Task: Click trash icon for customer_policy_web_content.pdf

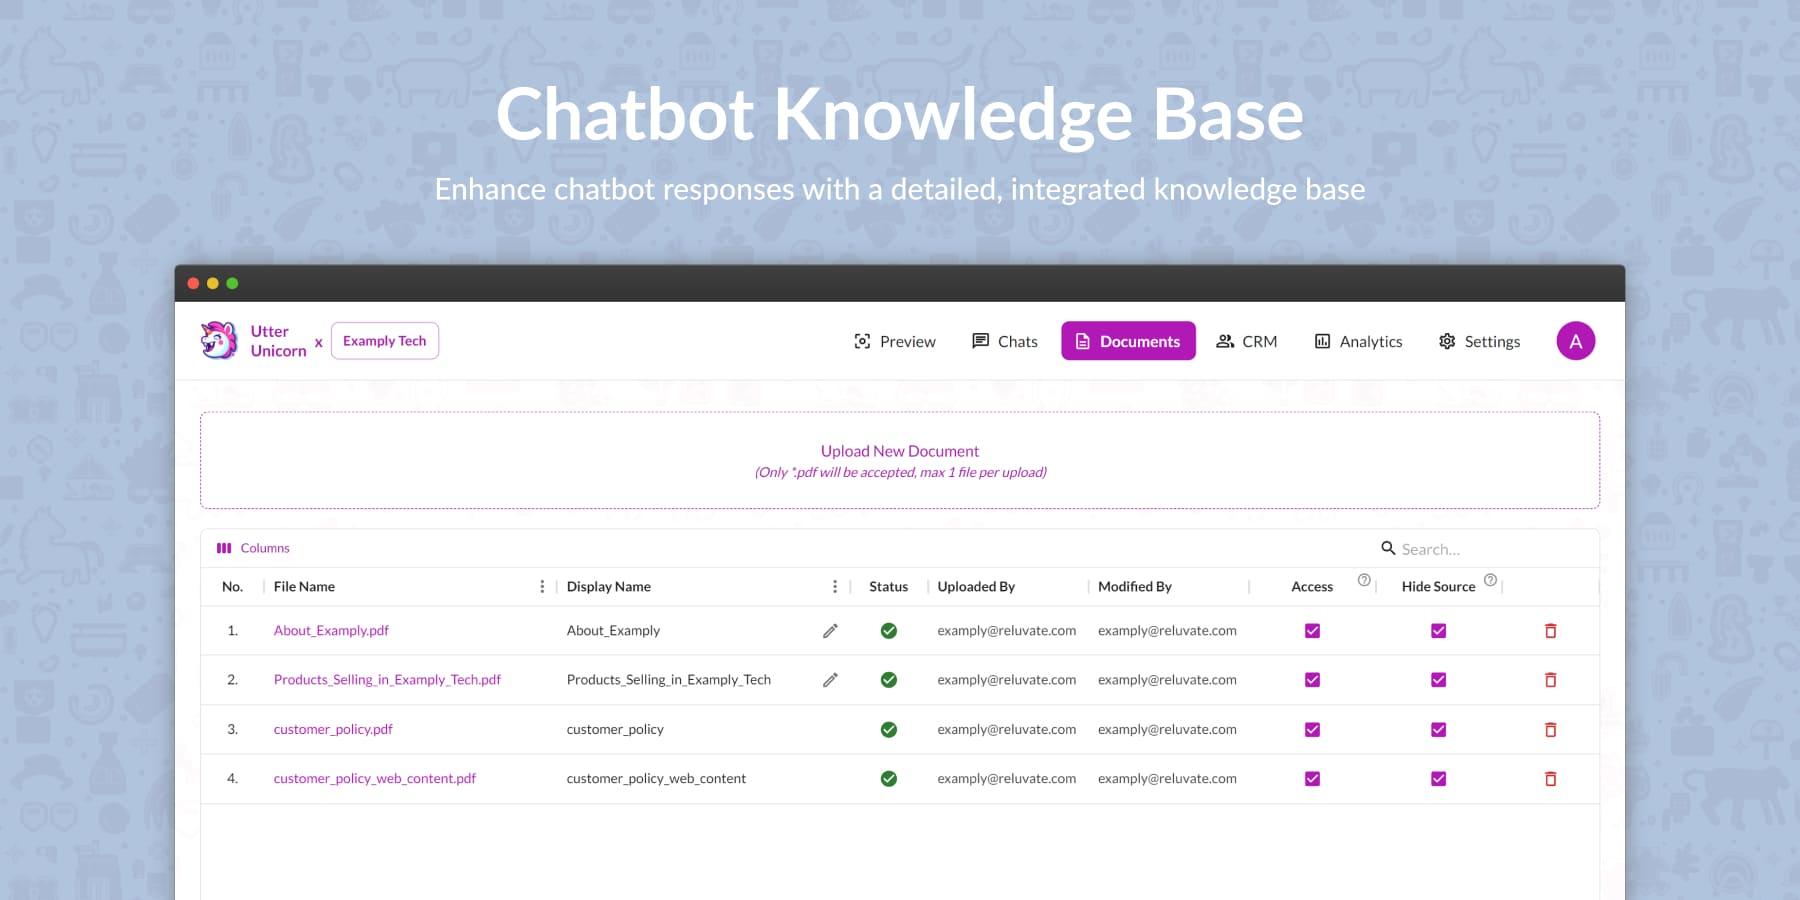Action: [x=1550, y=779]
